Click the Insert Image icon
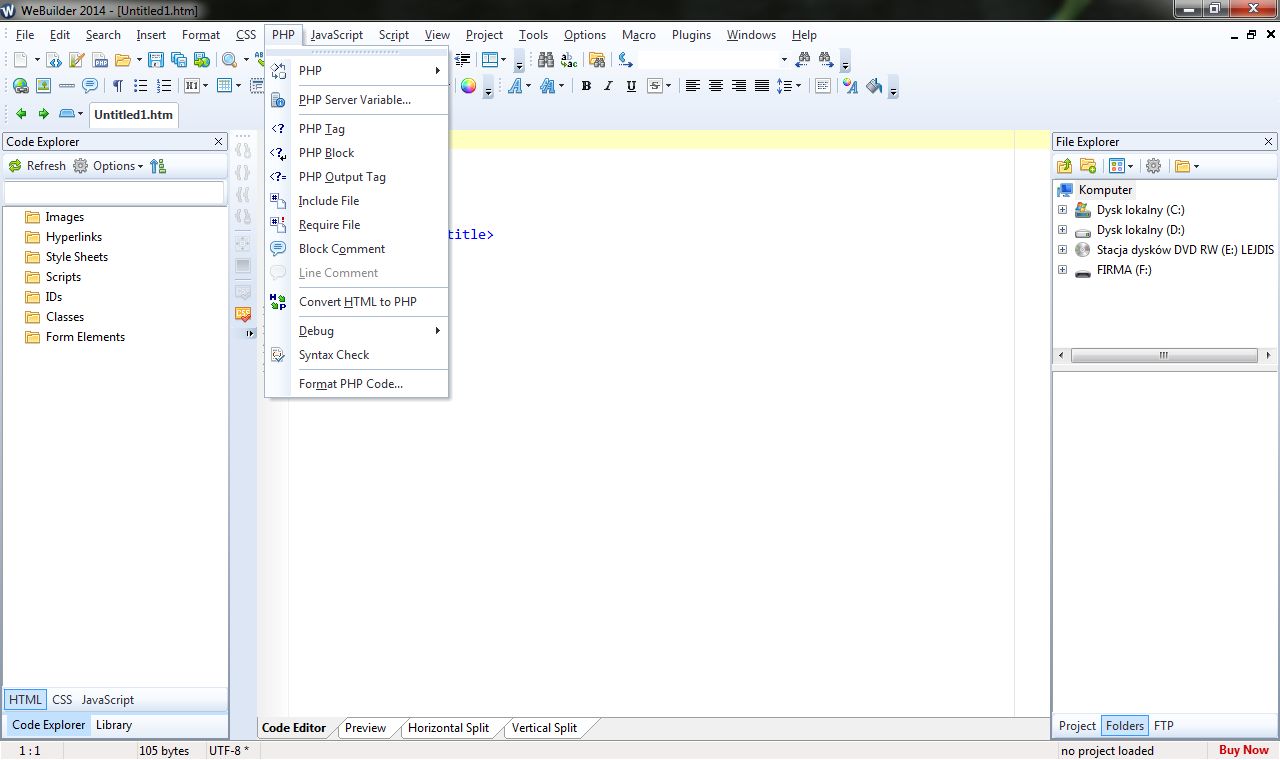 (x=43, y=86)
